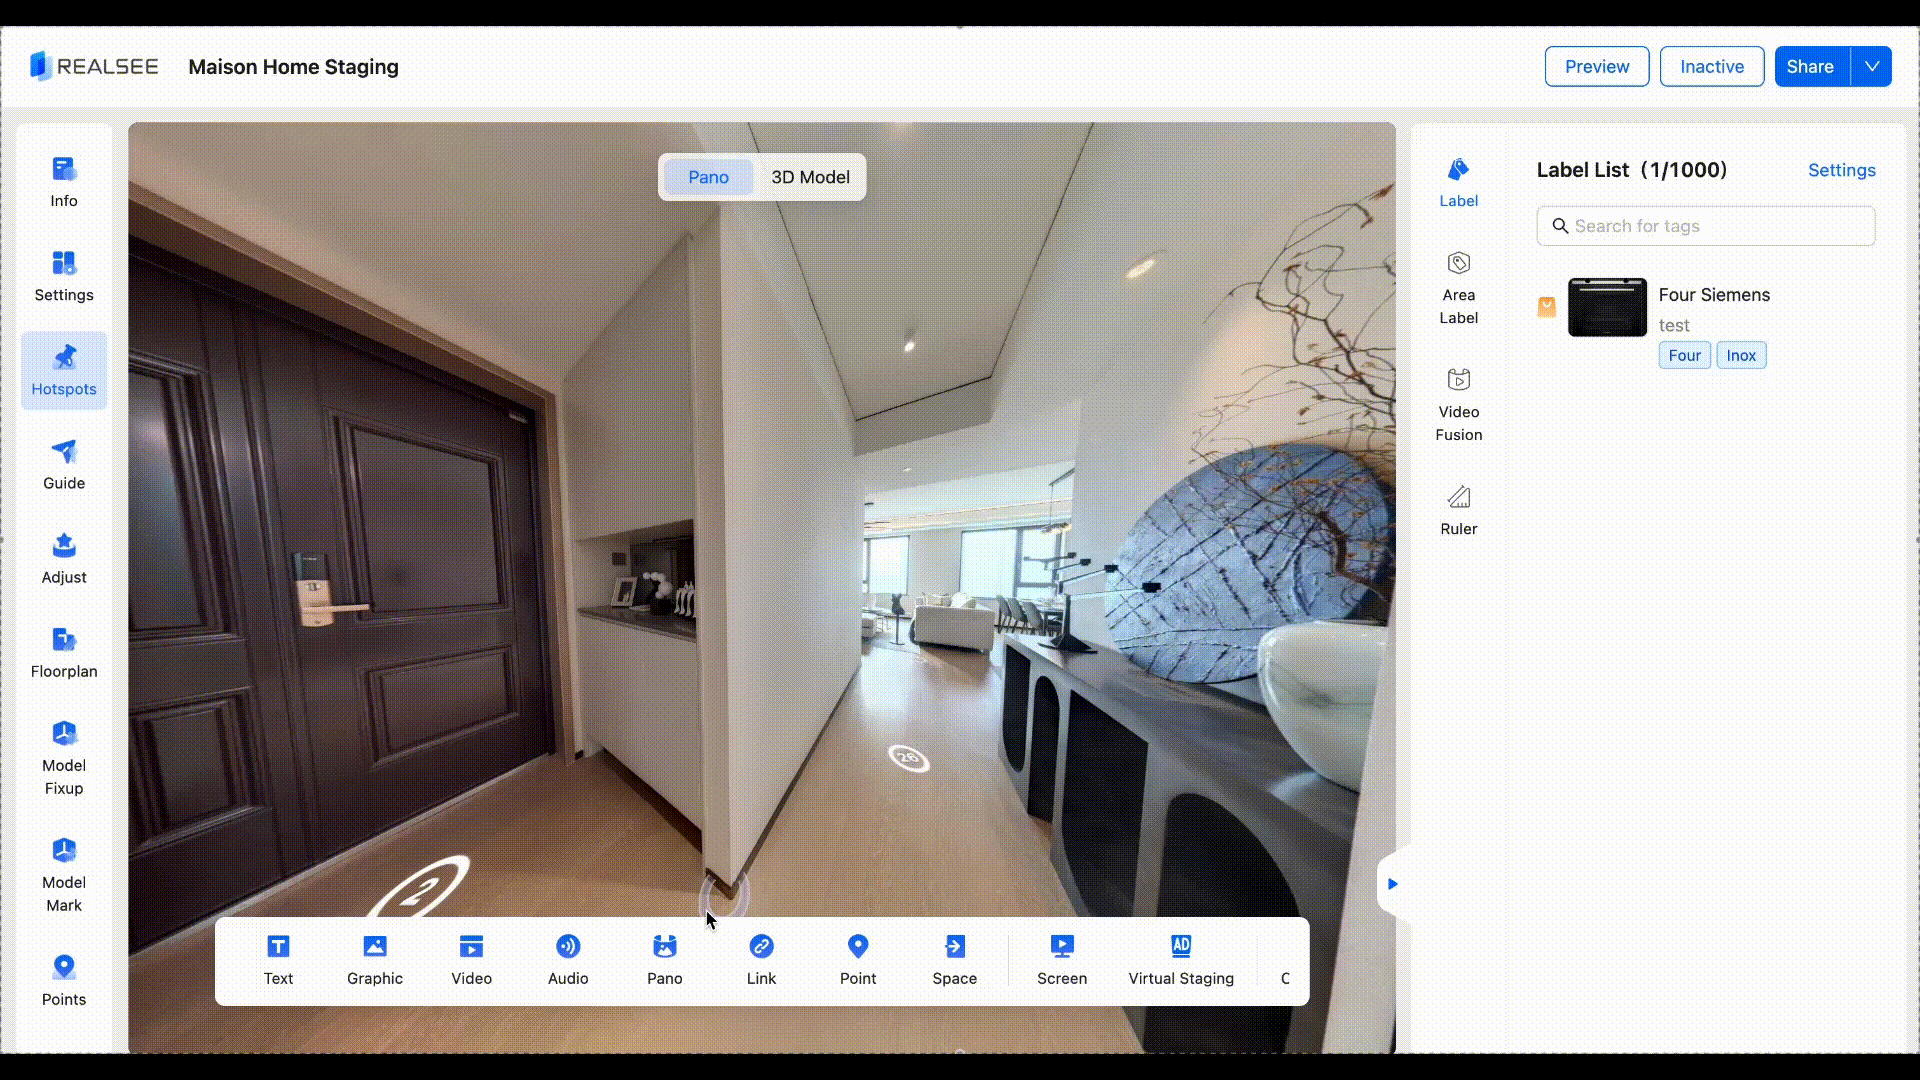Click the Preview button
This screenshot has height=1080, width=1920.
point(1596,66)
